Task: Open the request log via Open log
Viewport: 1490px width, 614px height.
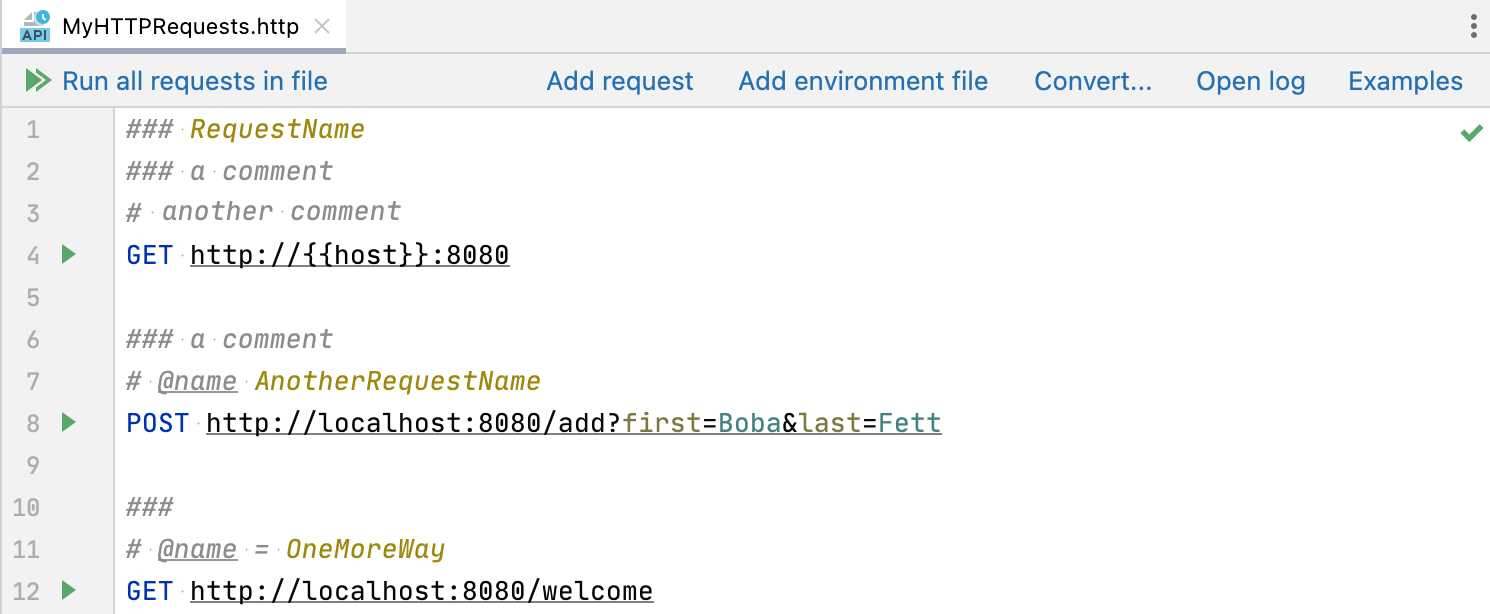Action: click(x=1250, y=81)
